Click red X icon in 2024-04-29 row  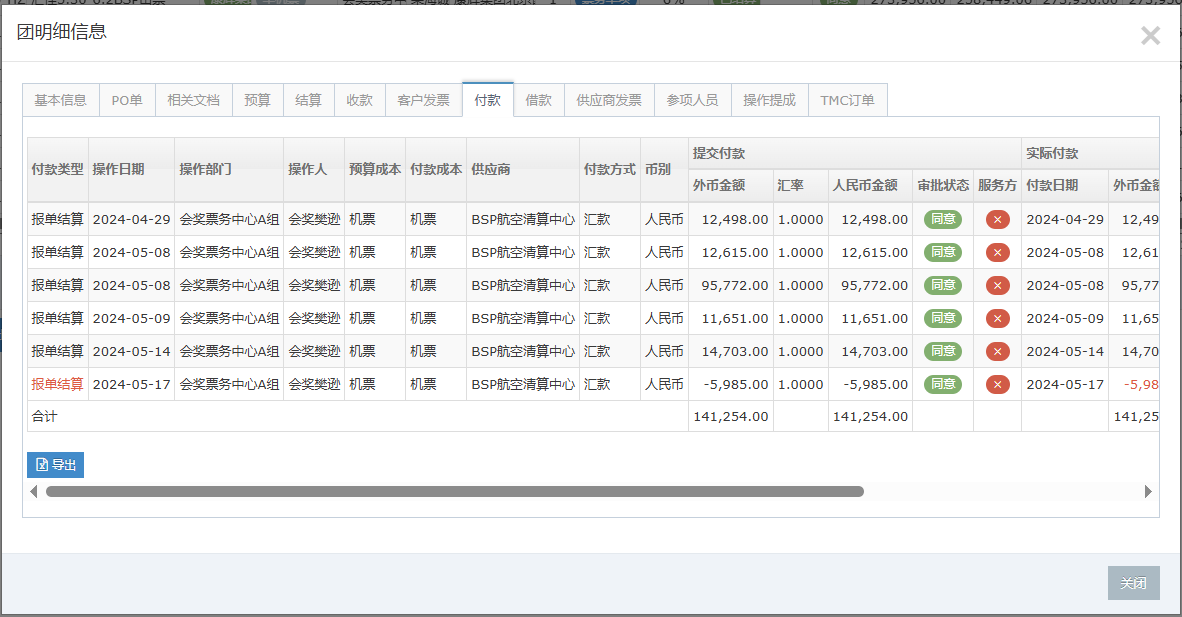pyautogui.click(x=997, y=220)
